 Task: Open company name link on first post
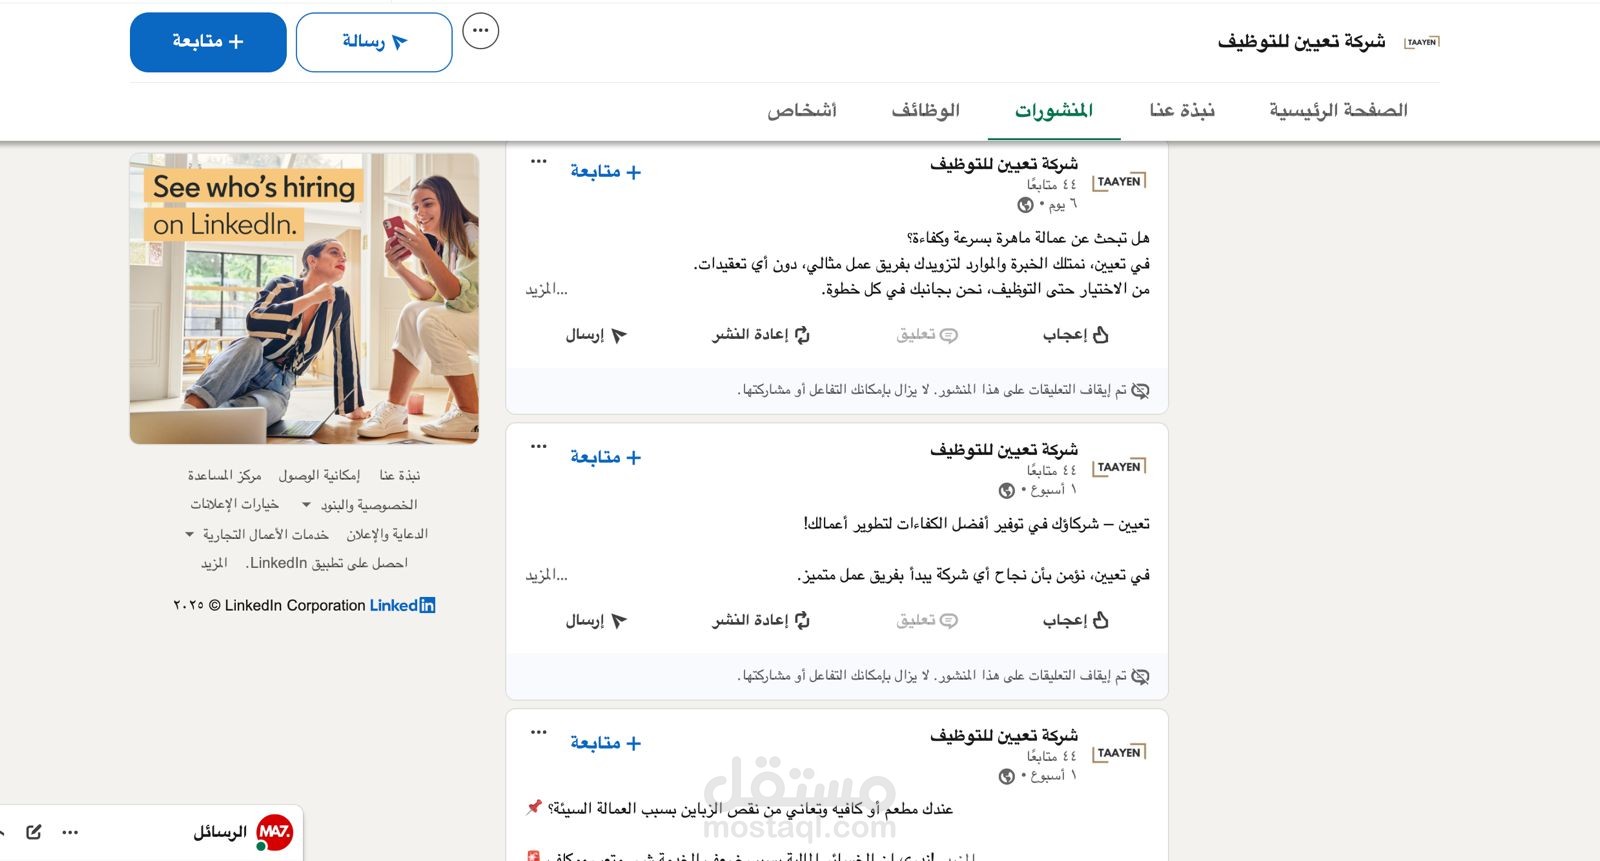(x=1004, y=164)
